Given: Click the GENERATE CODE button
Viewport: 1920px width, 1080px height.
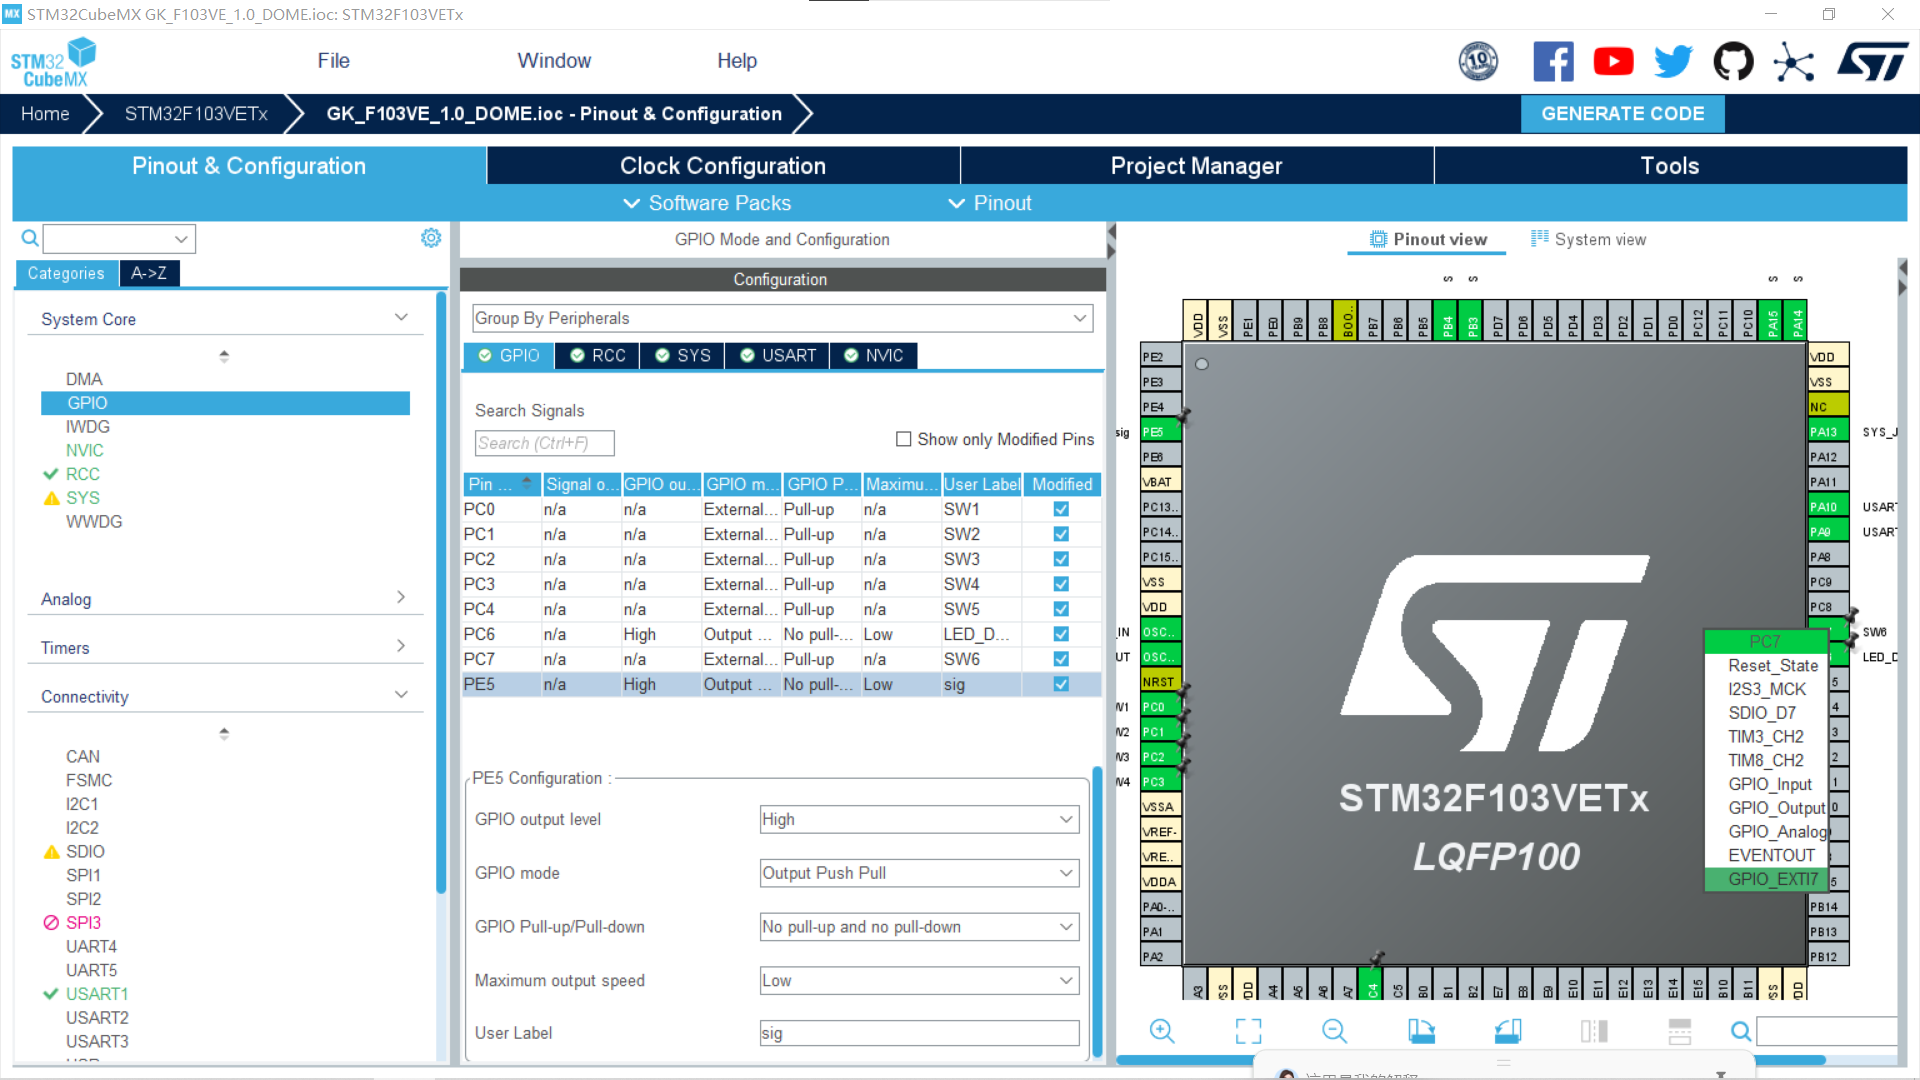Looking at the screenshot, I should pyautogui.click(x=1622, y=113).
